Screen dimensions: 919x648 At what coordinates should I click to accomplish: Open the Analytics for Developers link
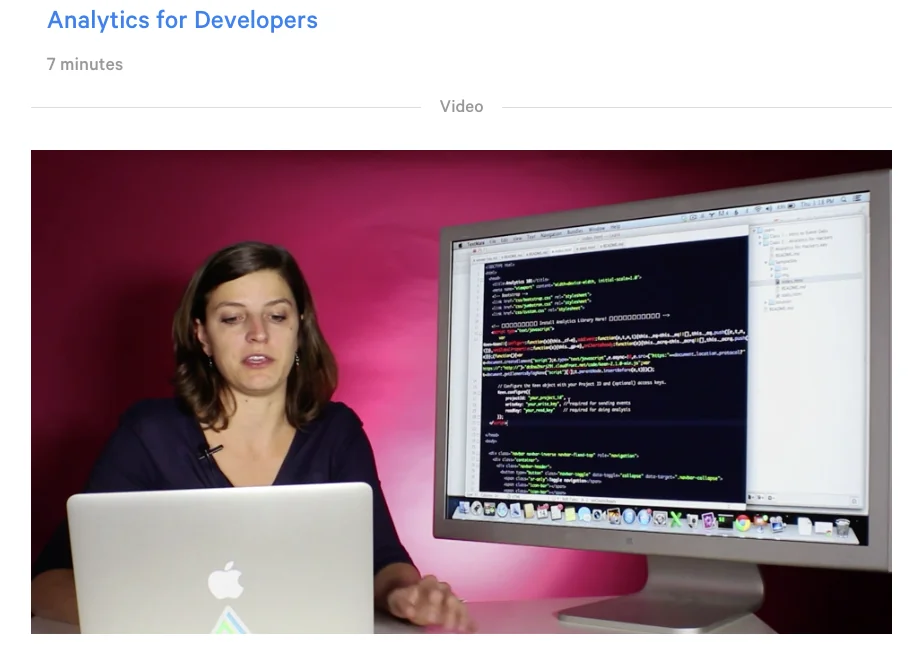(182, 20)
